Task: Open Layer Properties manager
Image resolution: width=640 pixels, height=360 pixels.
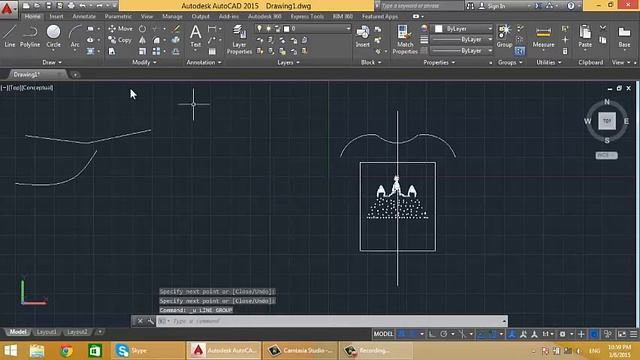Action: click(x=239, y=40)
